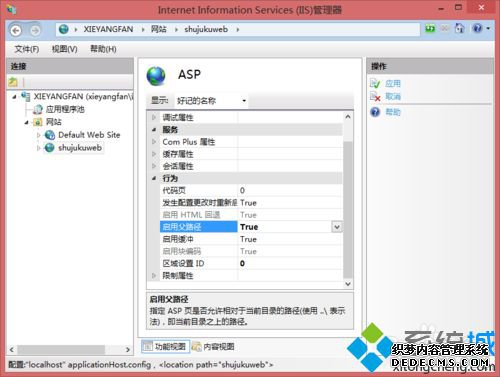Open the 视图(V) menu

click(x=65, y=49)
